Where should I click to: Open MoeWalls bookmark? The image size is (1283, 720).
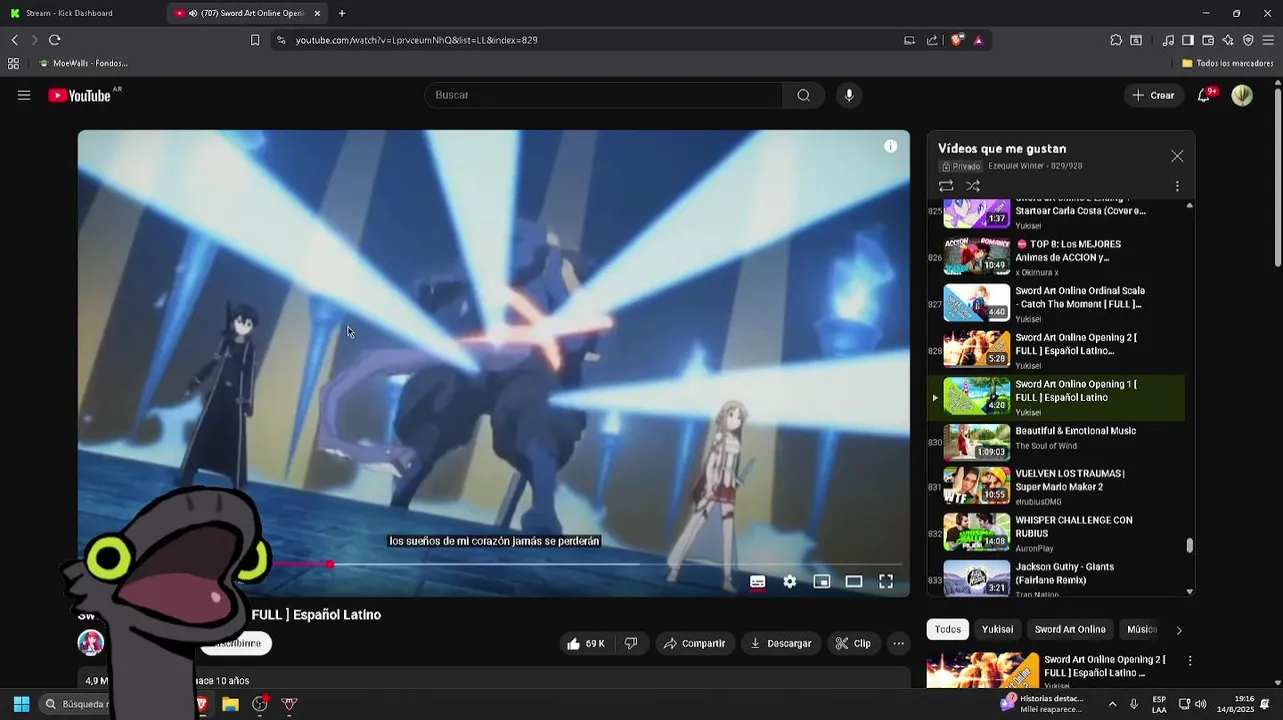point(83,63)
